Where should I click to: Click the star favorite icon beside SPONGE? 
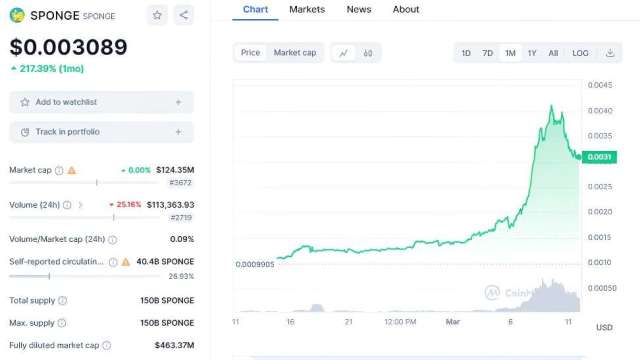point(157,16)
